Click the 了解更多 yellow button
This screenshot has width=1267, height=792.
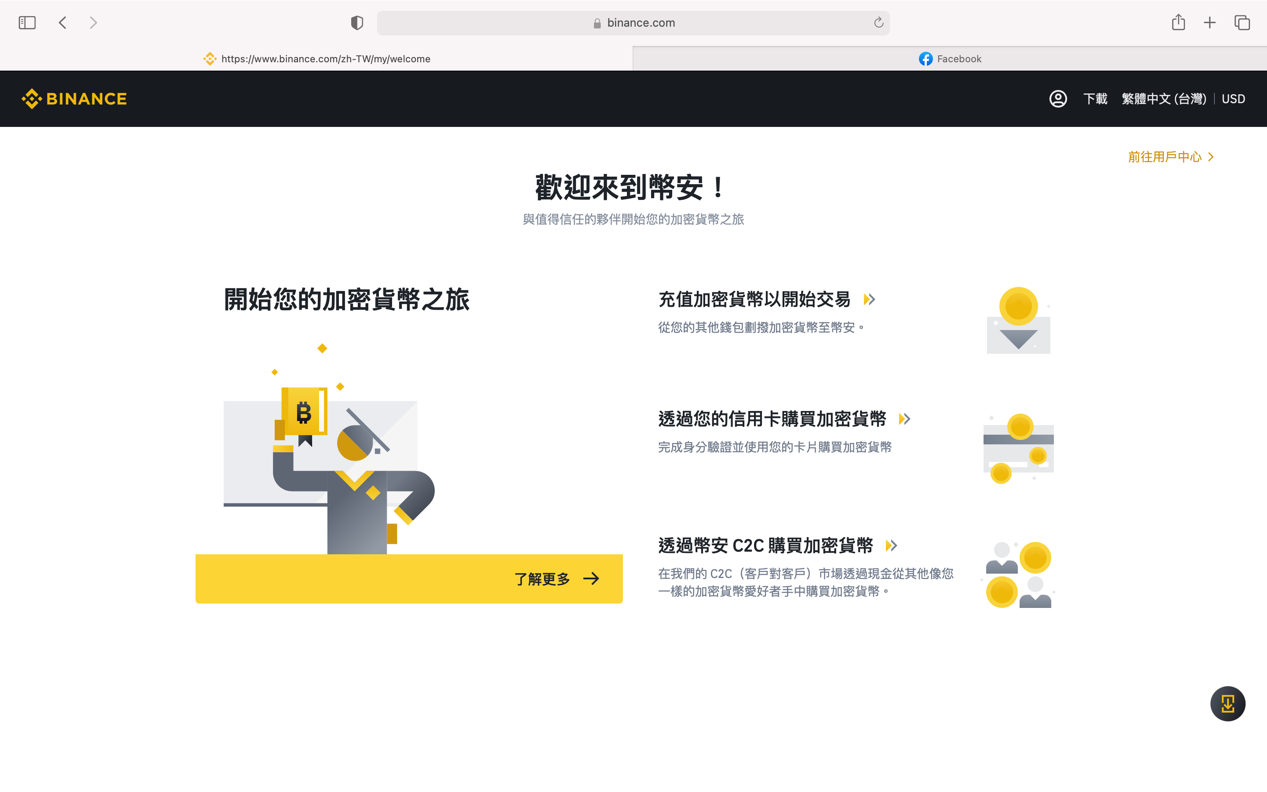pos(409,579)
